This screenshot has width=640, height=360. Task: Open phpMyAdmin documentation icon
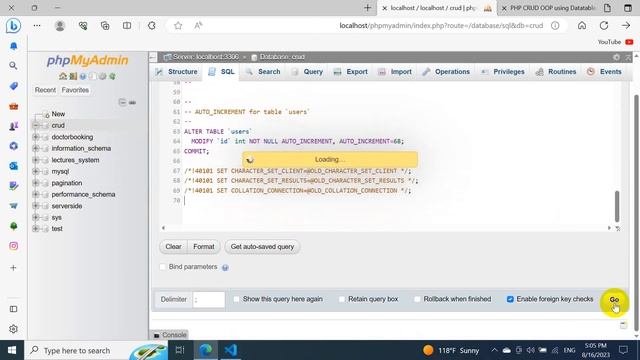coord(83,76)
